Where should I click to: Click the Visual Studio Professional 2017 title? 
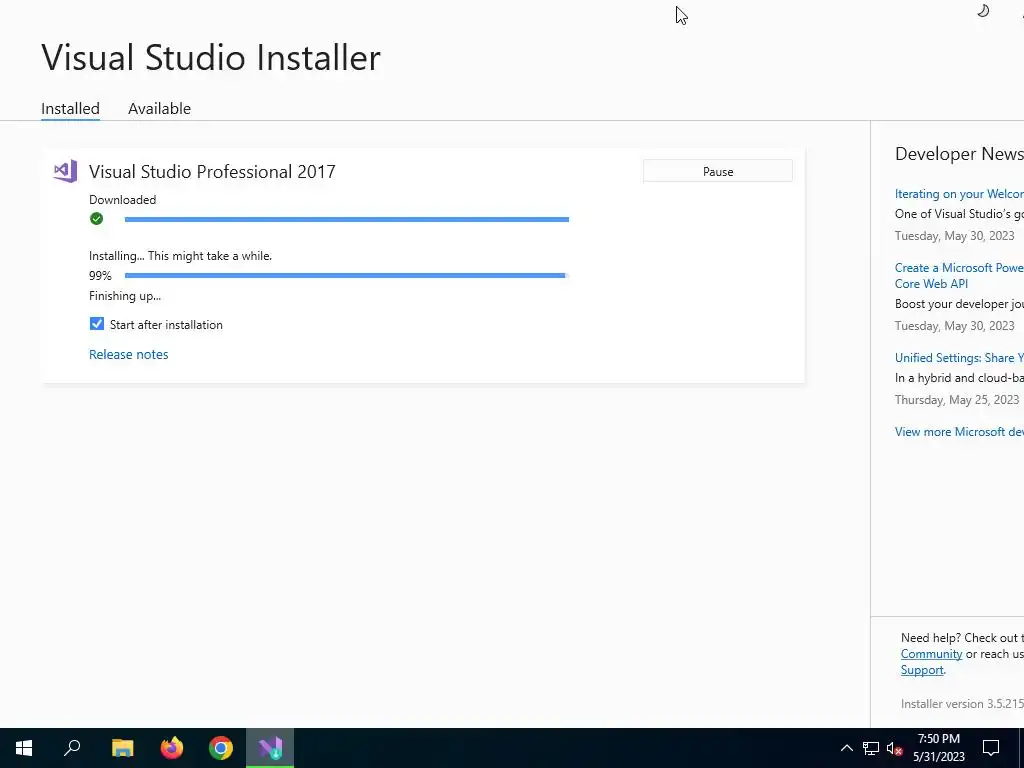click(x=212, y=172)
